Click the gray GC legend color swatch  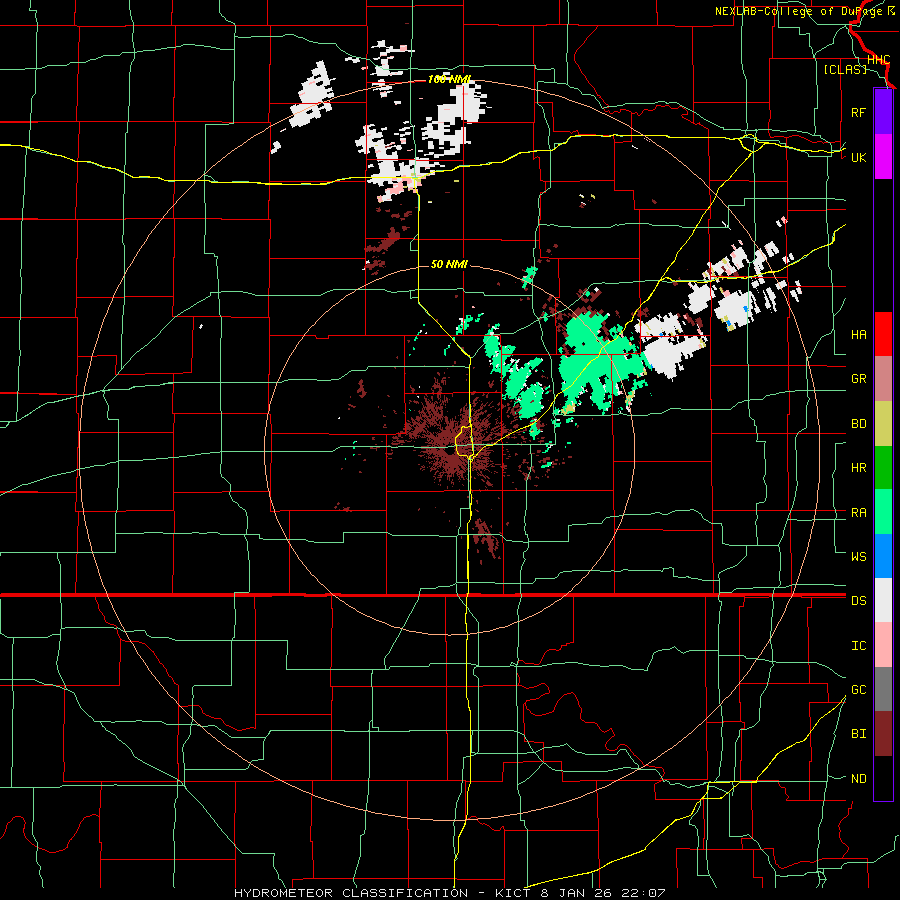pos(883,689)
